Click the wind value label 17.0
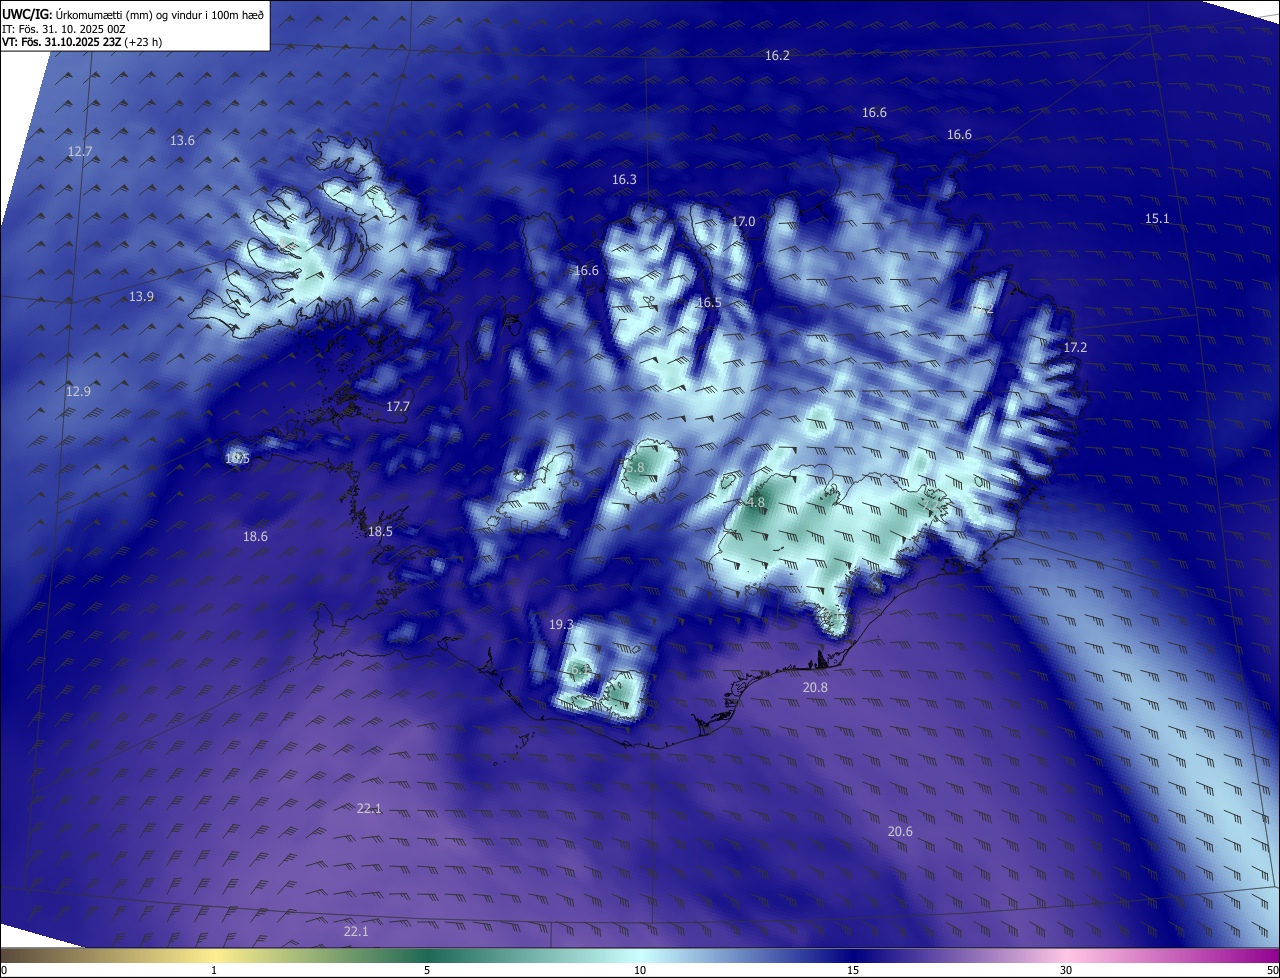 coord(743,222)
